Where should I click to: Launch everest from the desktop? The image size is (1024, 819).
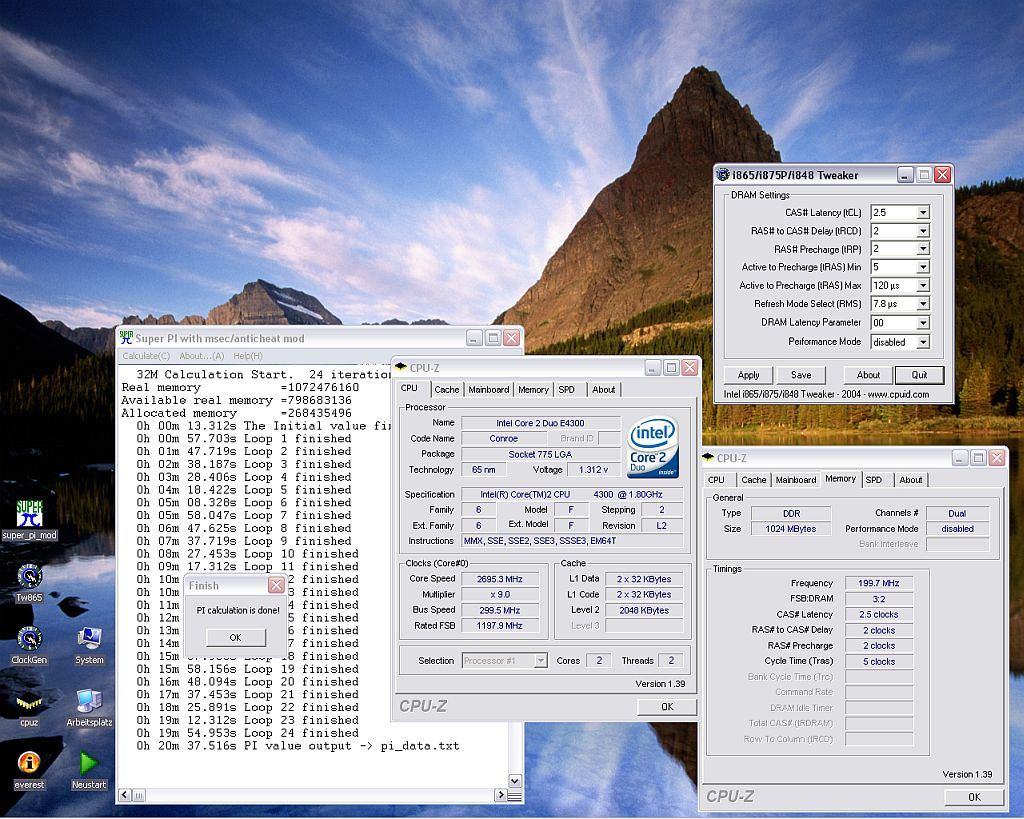(29, 769)
